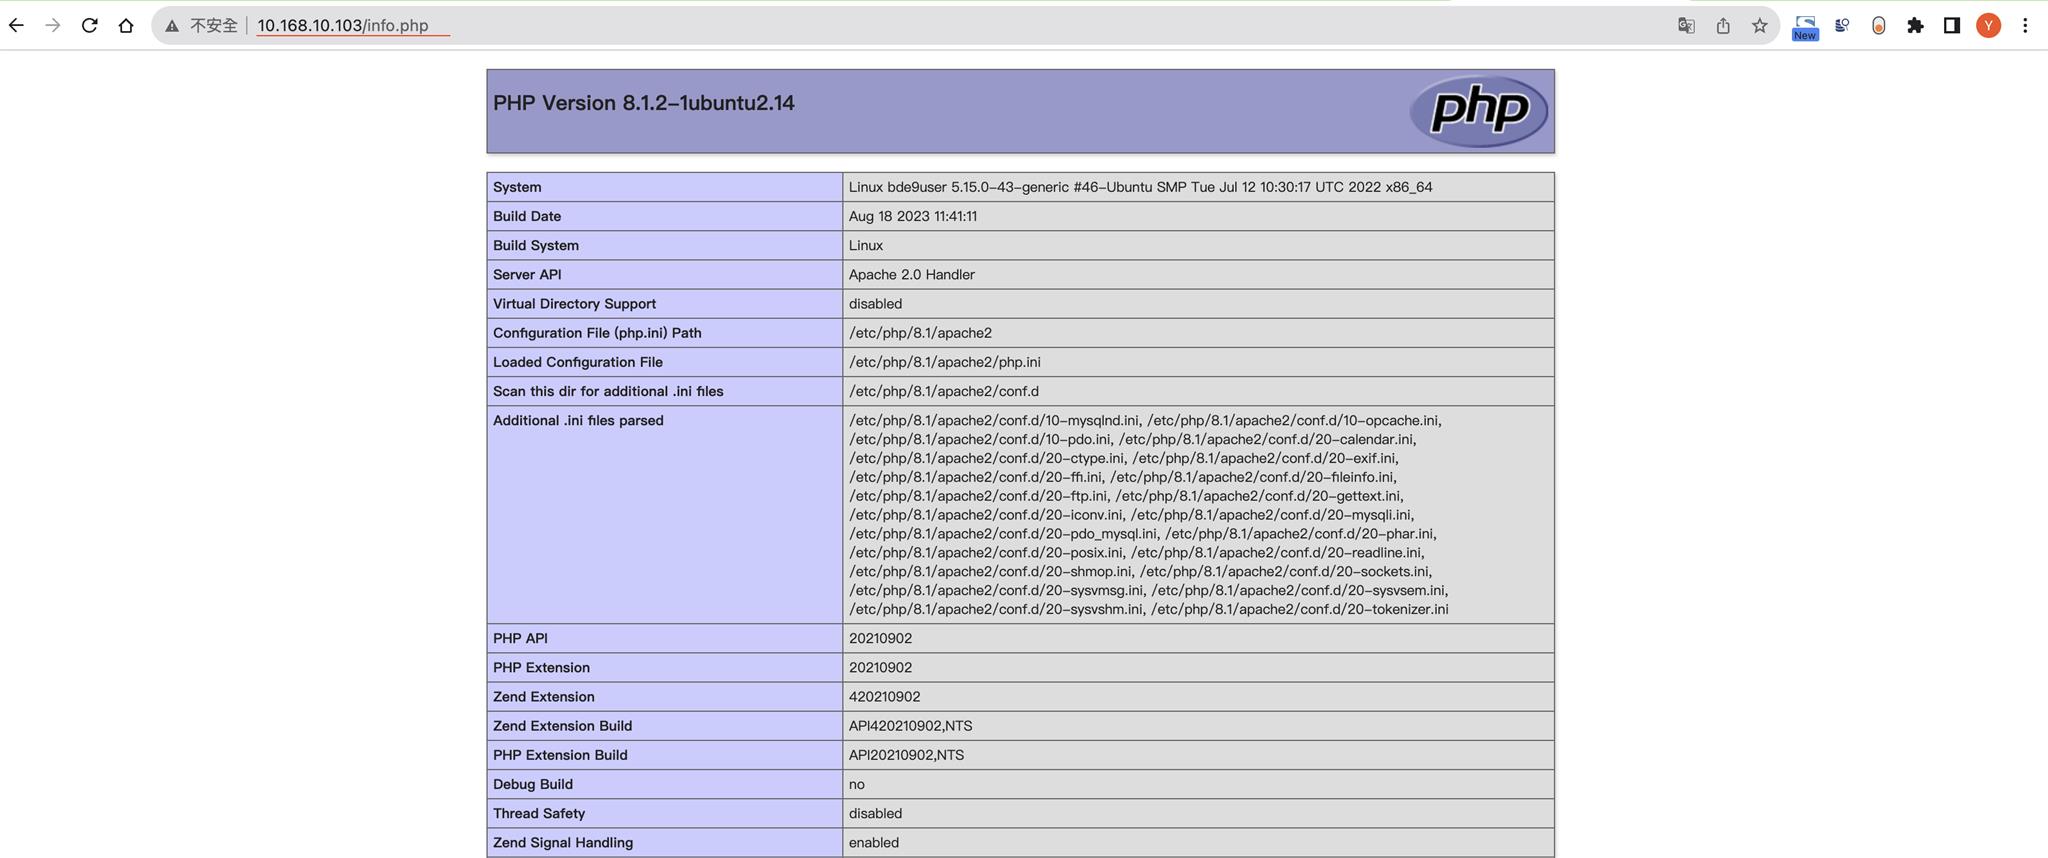Click the /etc/php/8.1/apache2/php.ini value
2048x858 pixels.
click(945, 362)
